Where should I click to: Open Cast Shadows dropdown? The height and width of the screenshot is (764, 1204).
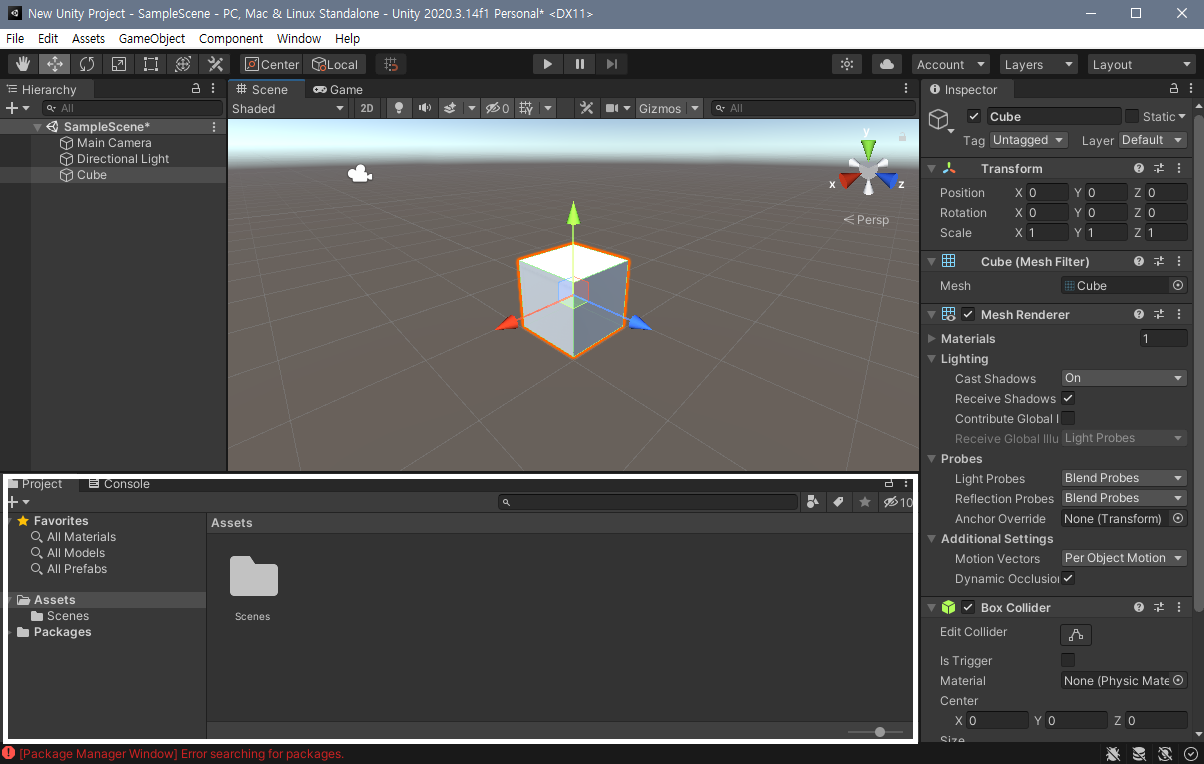point(1124,378)
